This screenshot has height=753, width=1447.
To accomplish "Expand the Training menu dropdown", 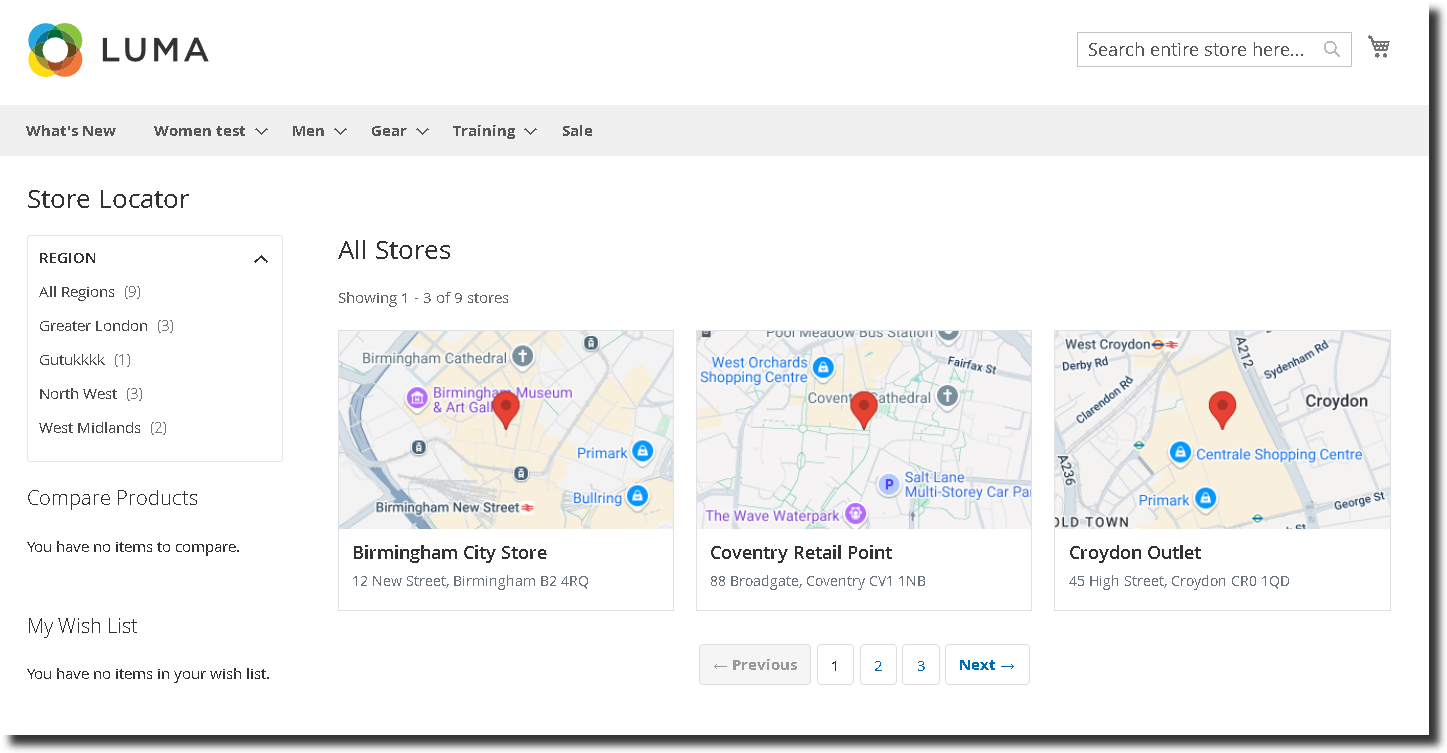I will [530, 131].
